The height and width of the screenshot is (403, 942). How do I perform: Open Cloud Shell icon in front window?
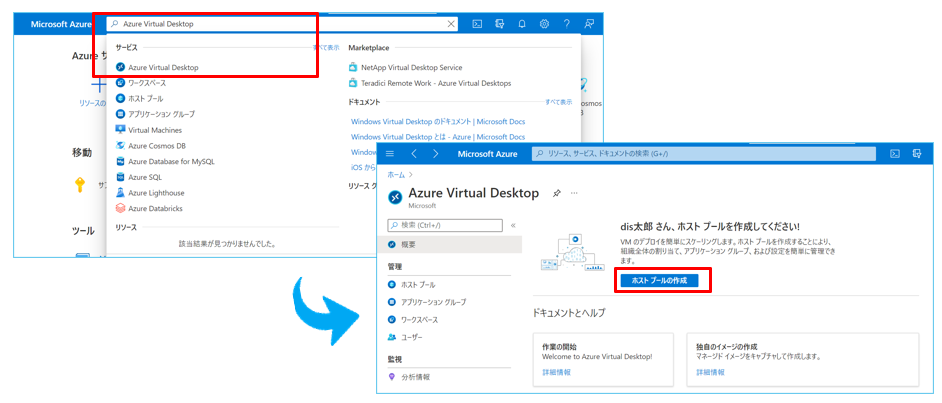click(x=895, y=154)
